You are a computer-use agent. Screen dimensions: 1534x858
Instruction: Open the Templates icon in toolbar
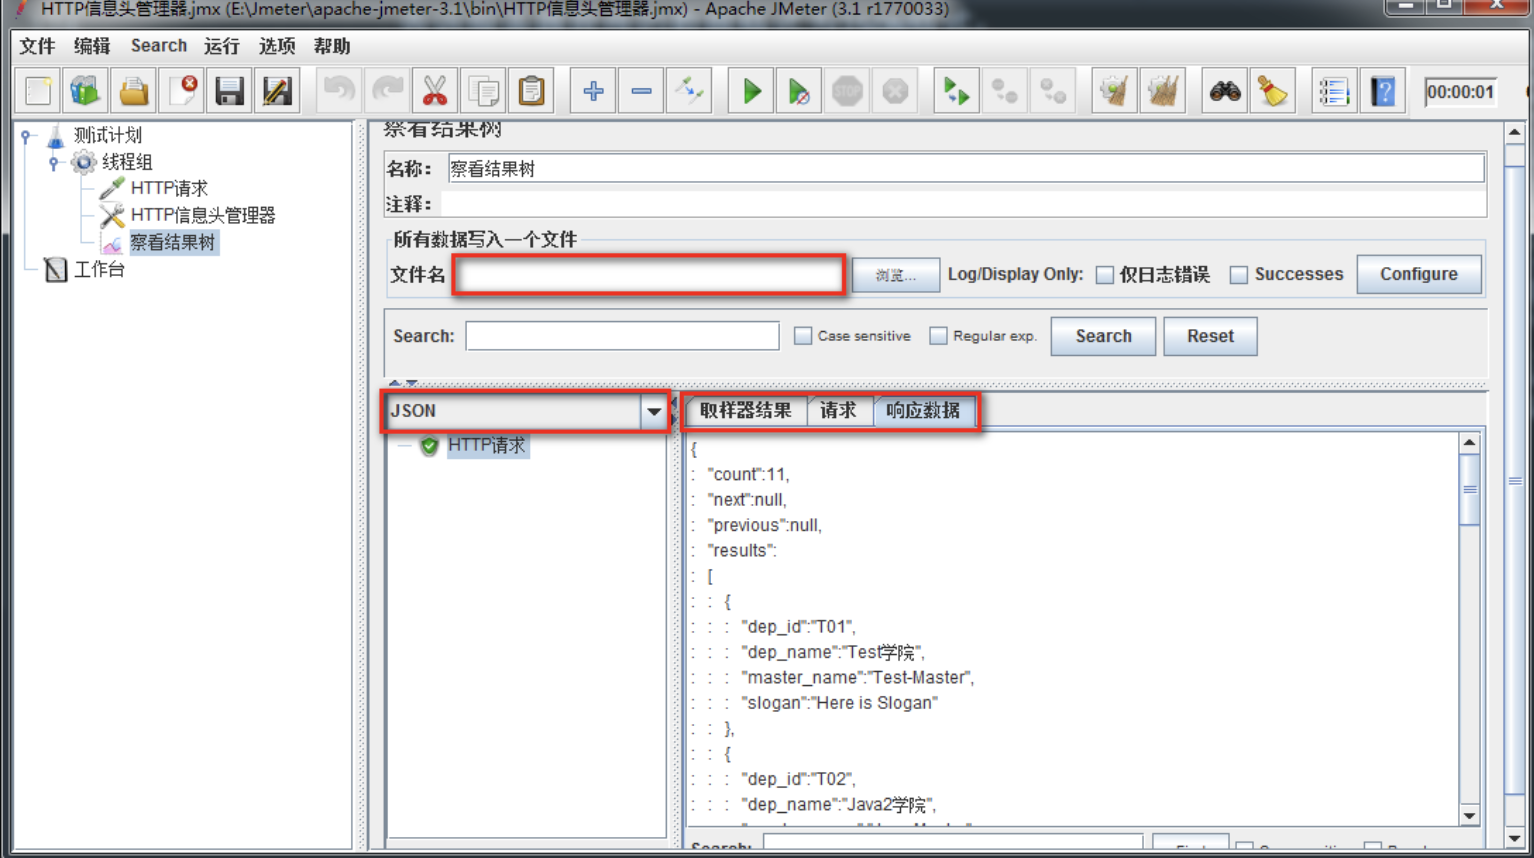pyautogui.click(x=86, y=92)
